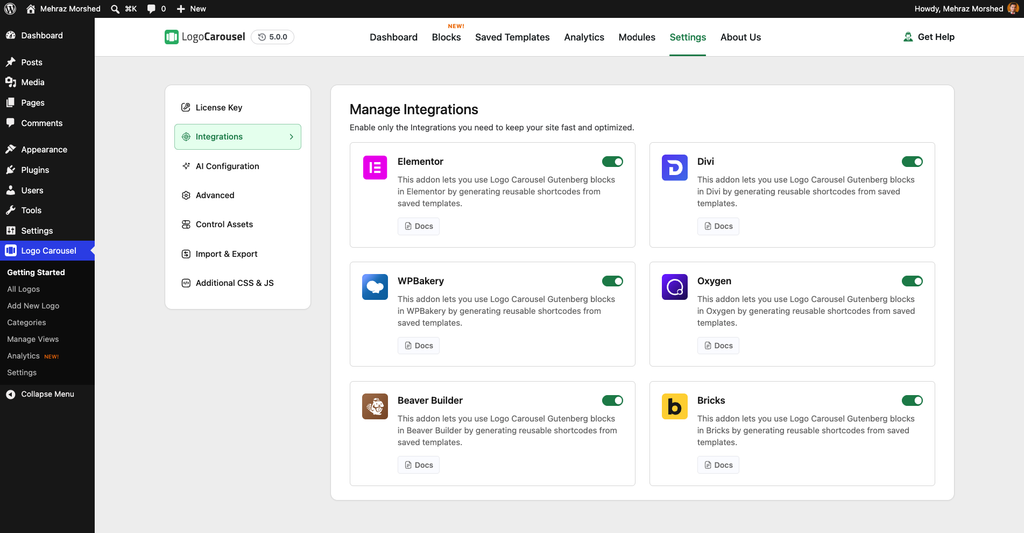
Task: Click the user avatar next to Howdy
Action: [x=1013, y=8]
